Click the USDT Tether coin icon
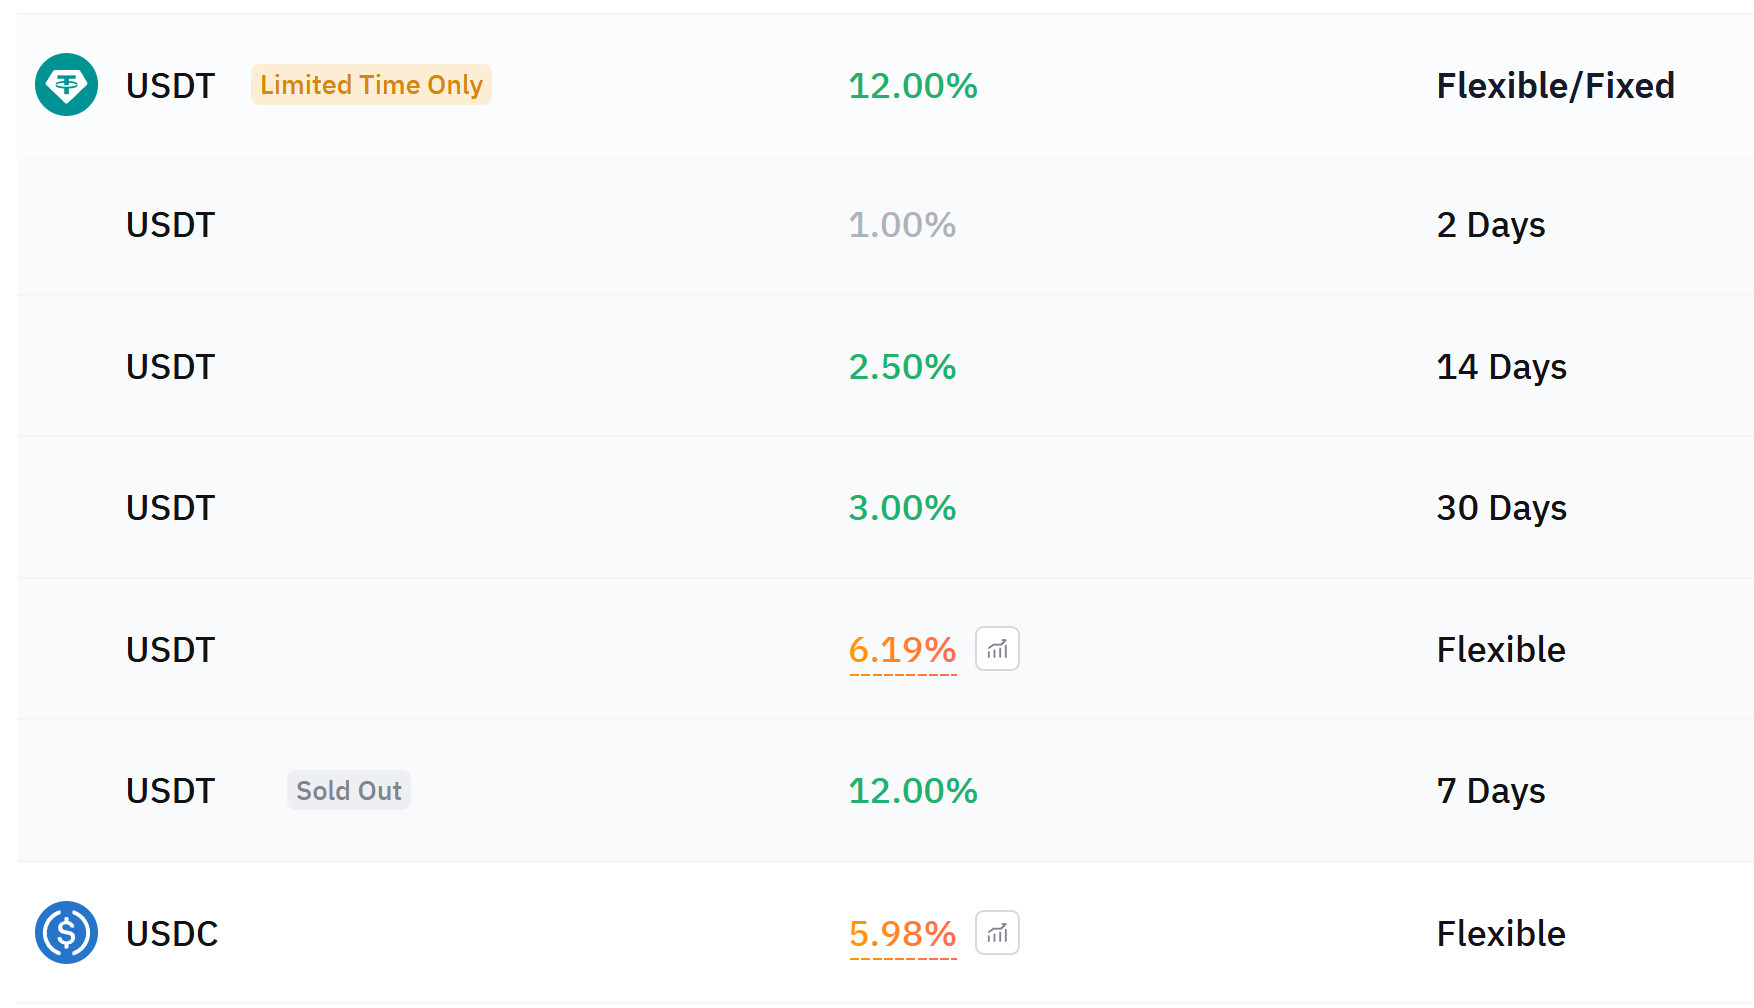 tap(66, 85)
